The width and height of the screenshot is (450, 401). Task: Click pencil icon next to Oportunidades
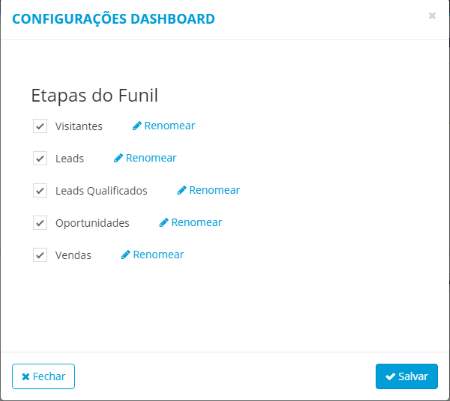[164, 222]
